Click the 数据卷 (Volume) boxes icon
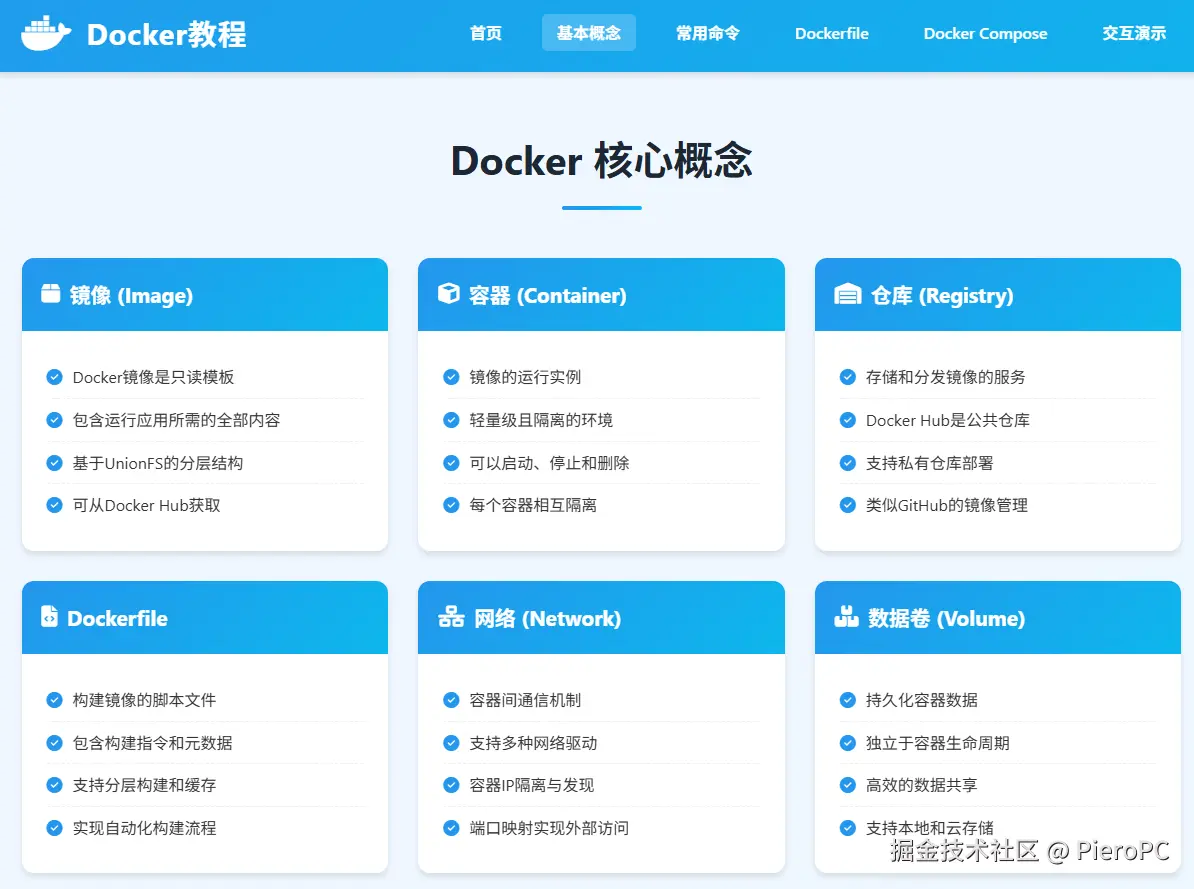This screenshot has height=889, width=1194. [846, 616]
